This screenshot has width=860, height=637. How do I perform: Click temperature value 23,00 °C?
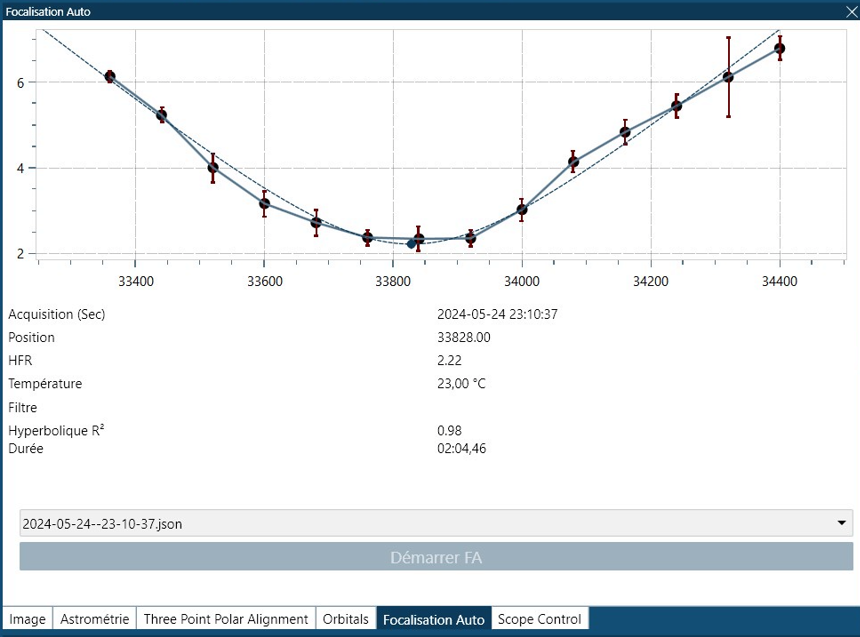(x=461, y=384)
